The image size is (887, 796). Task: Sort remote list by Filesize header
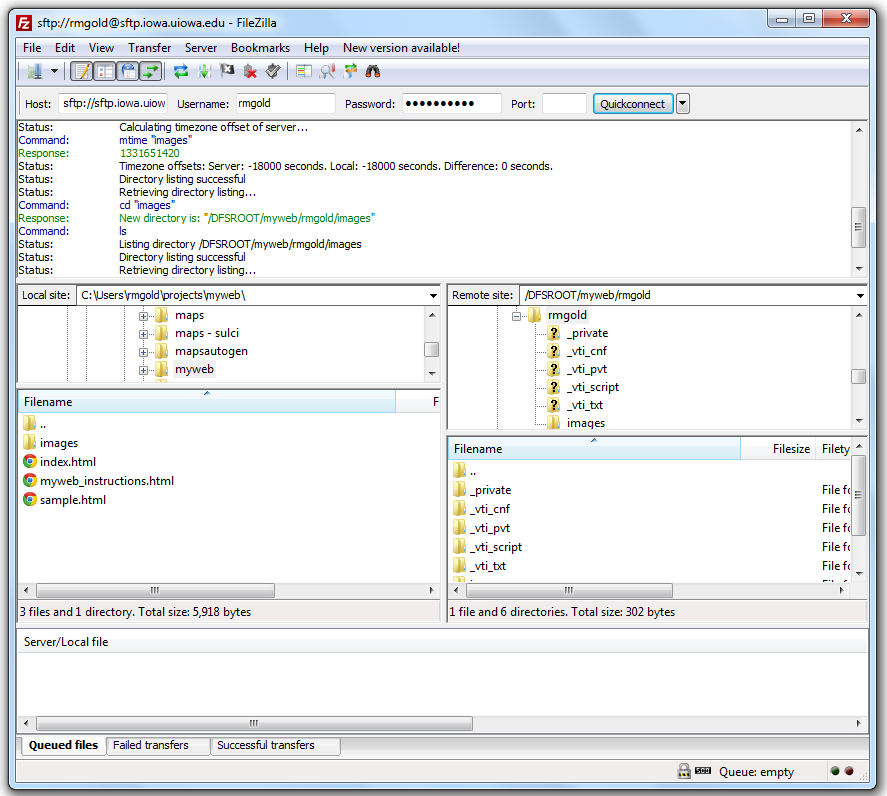coord(778,449)
